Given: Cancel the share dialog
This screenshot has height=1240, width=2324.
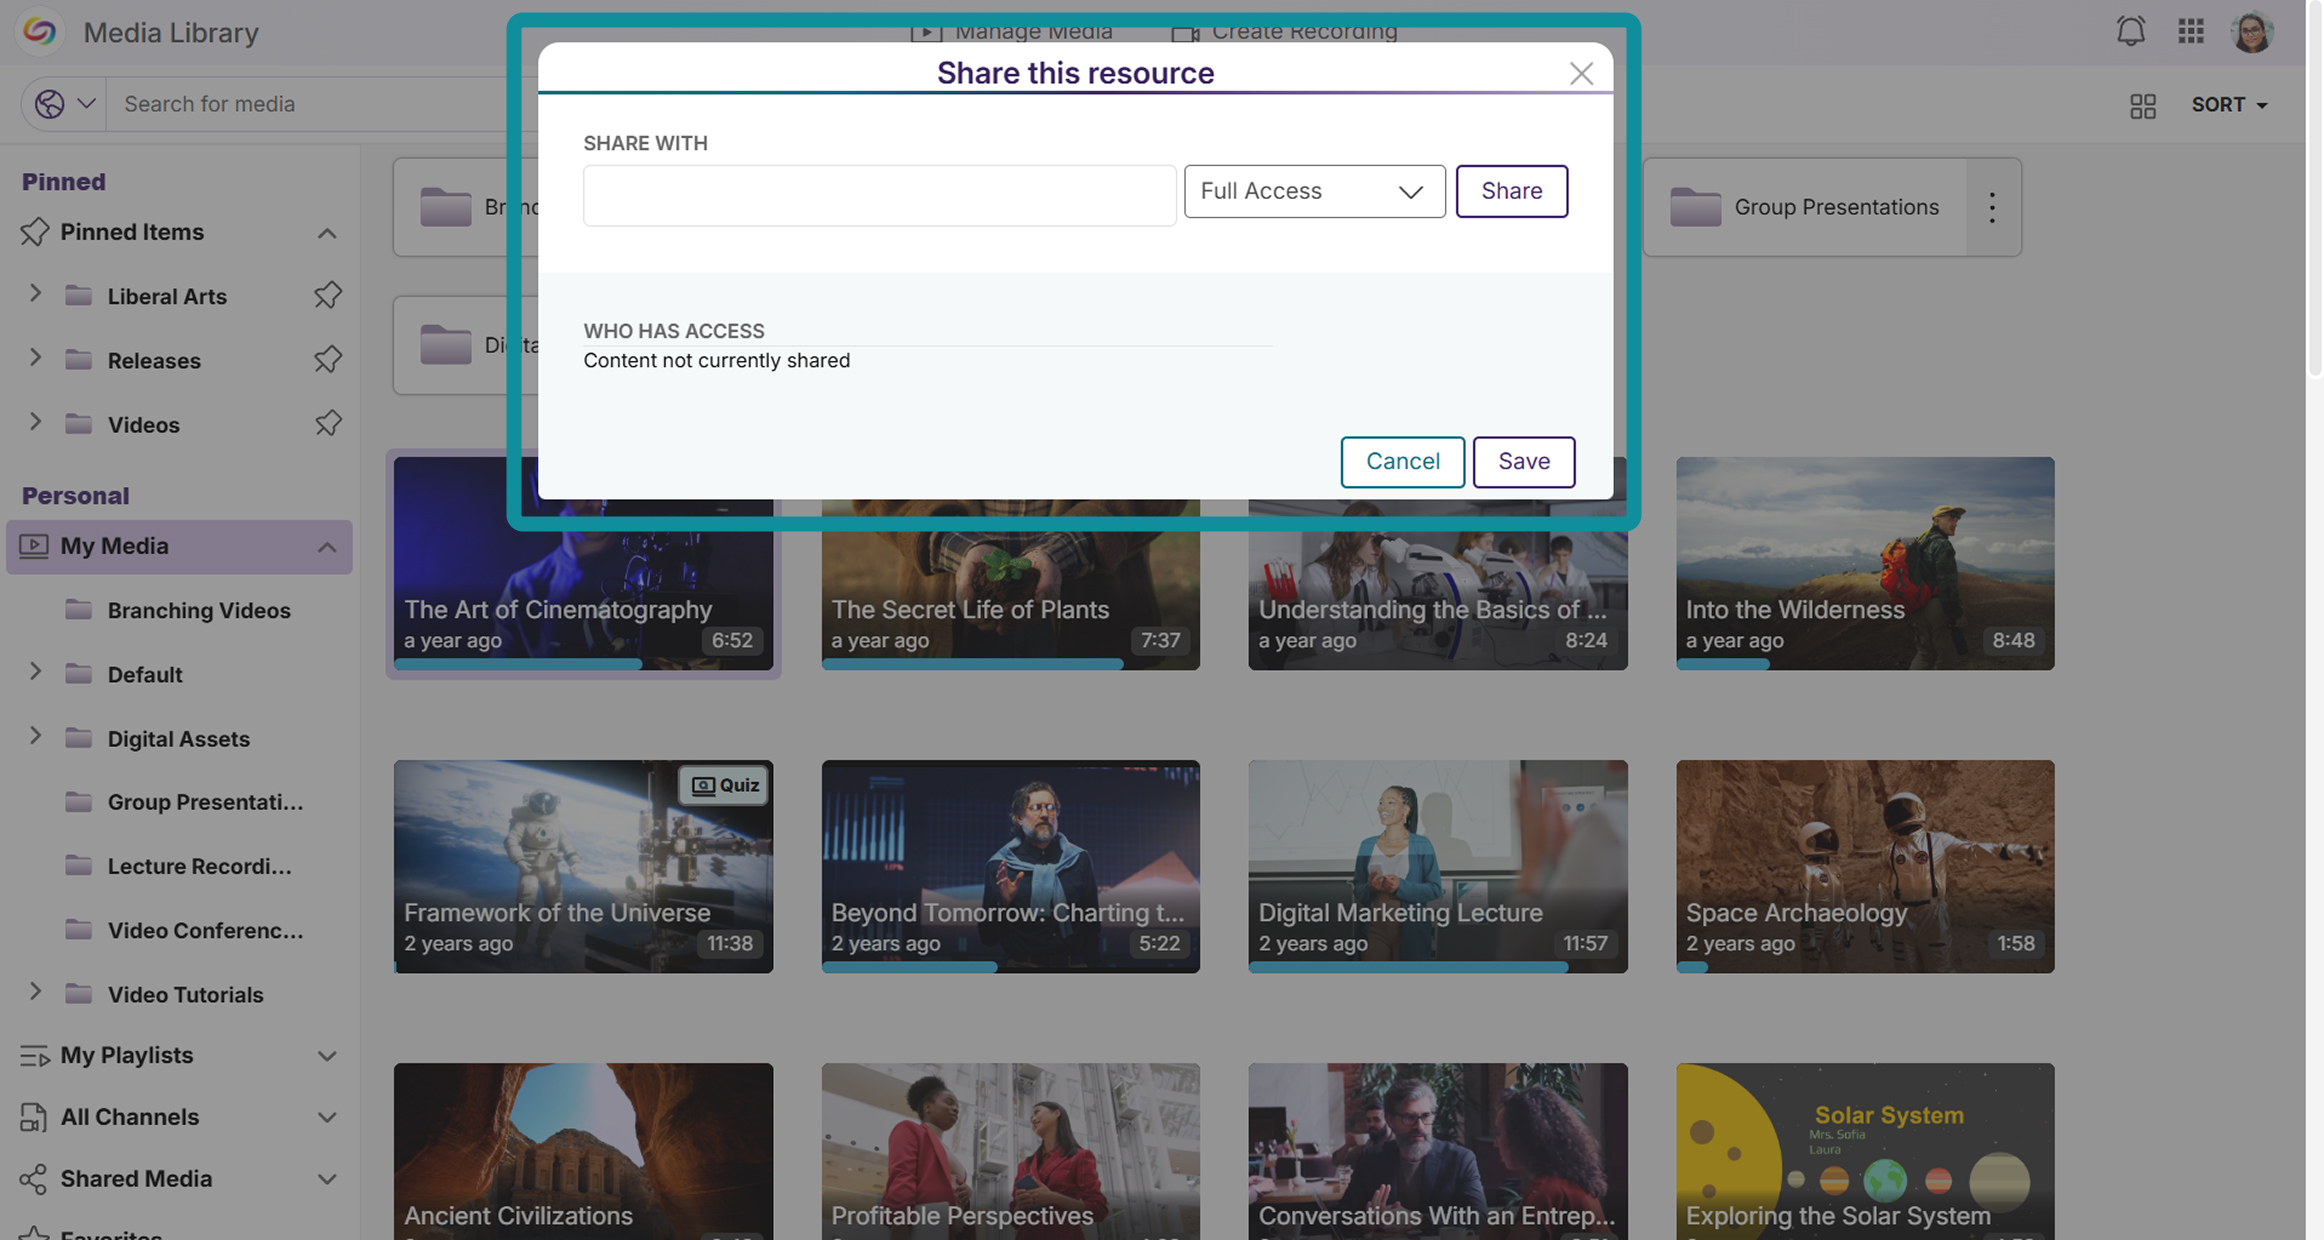Looking at the screenshot, I should [x=1402, y=462].
